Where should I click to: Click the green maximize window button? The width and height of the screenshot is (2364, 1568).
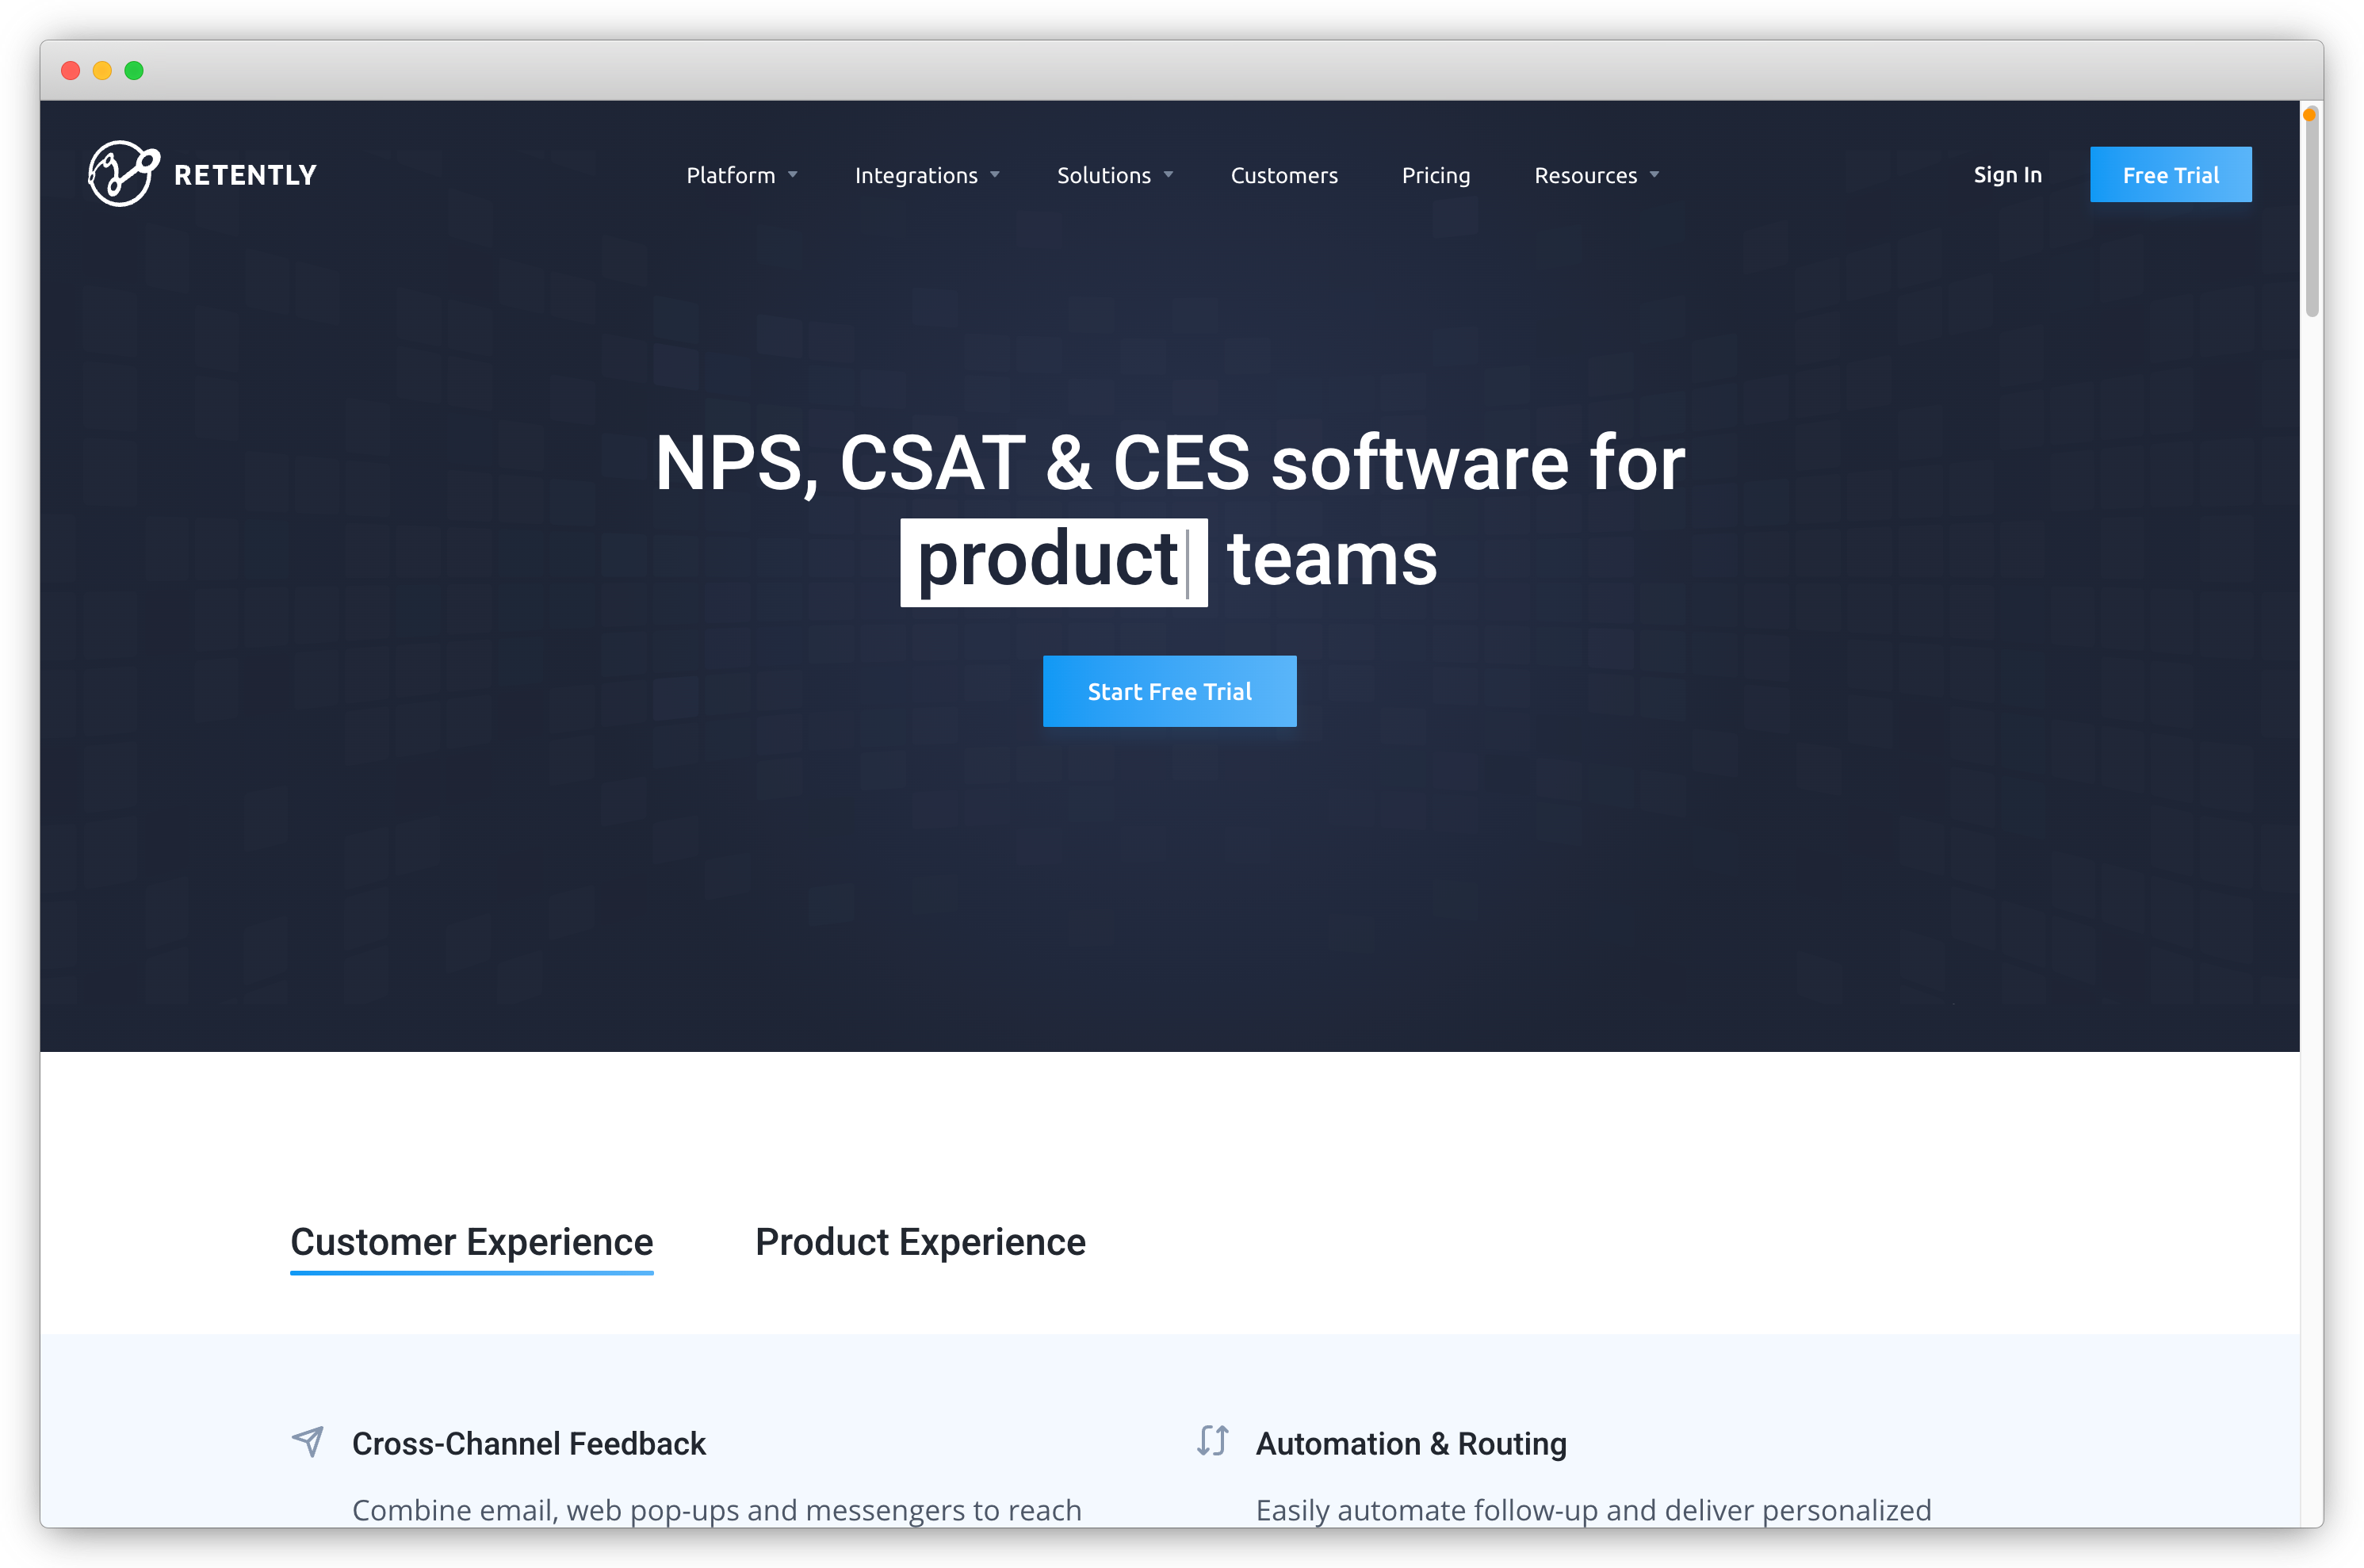(134, 71)
